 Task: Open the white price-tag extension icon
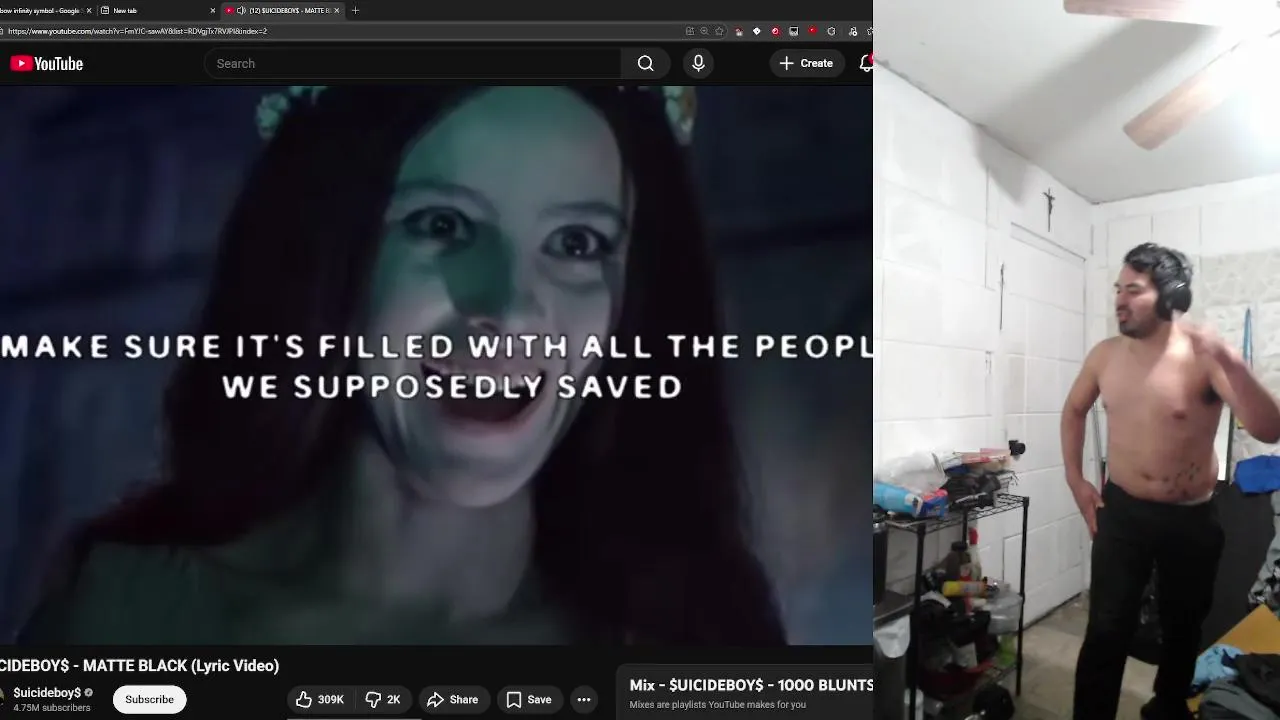(756, 31)
